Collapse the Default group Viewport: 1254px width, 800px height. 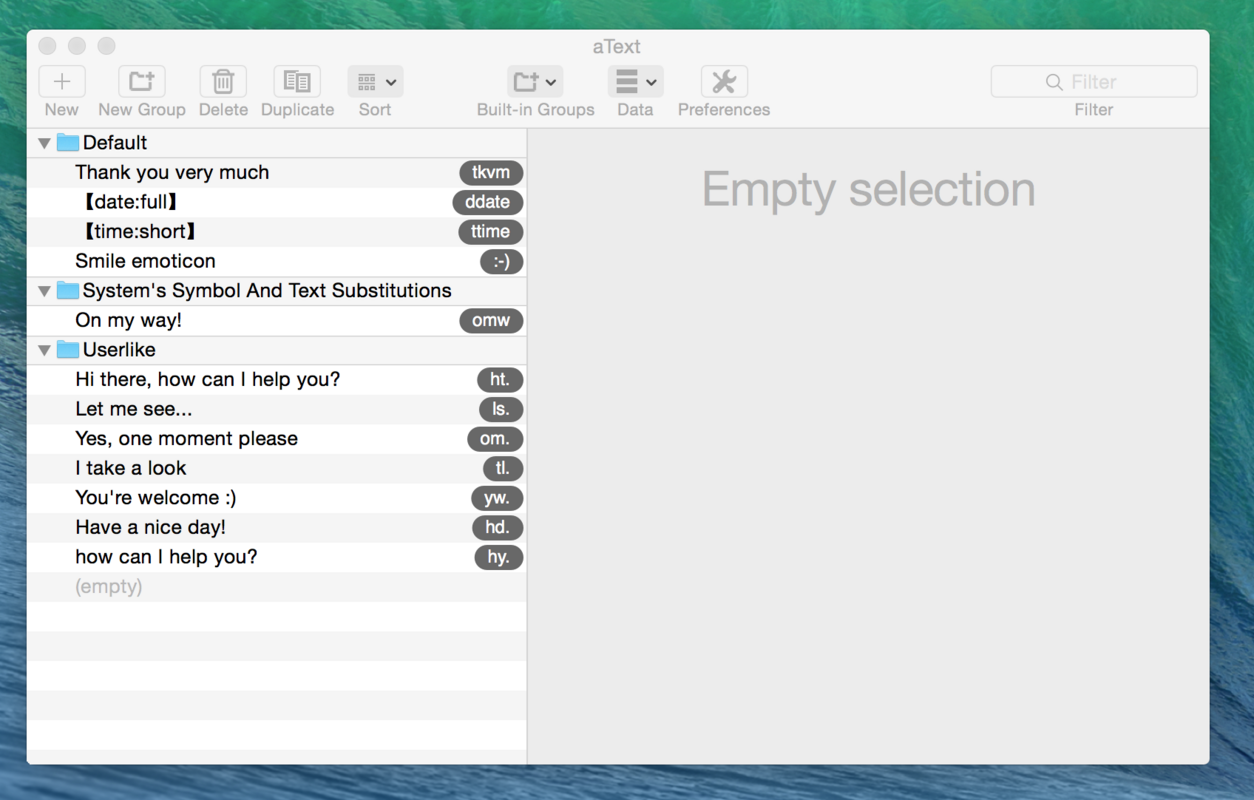point(44,142)
